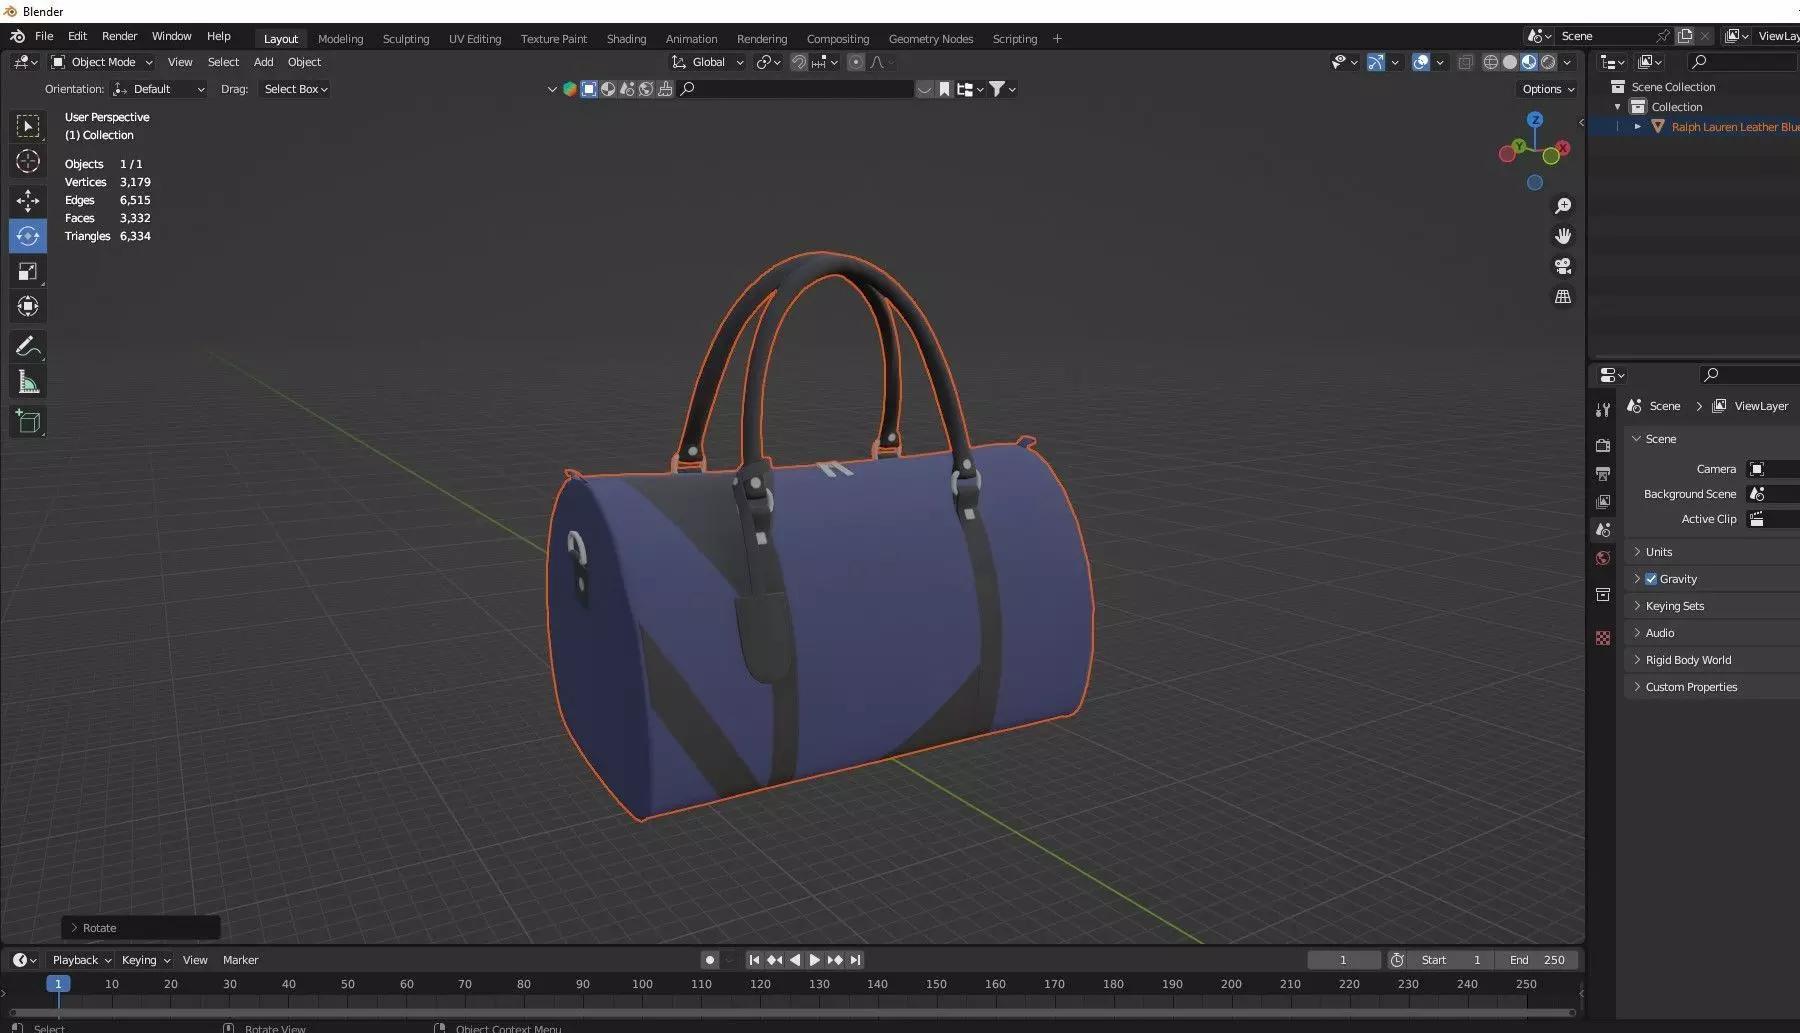Play the animation forward
The width and height of the screenshot is (1800, 1033).
(x=814, y=960)
